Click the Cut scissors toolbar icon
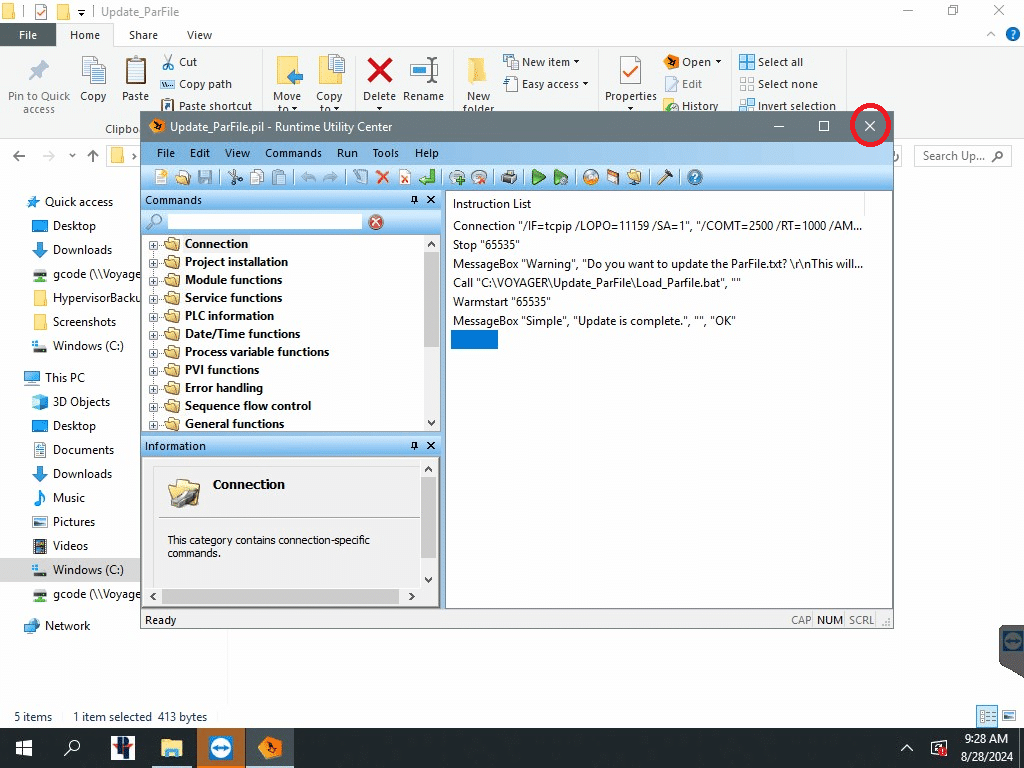Viewport: 1024px width, 768px height. pos(235,177)
